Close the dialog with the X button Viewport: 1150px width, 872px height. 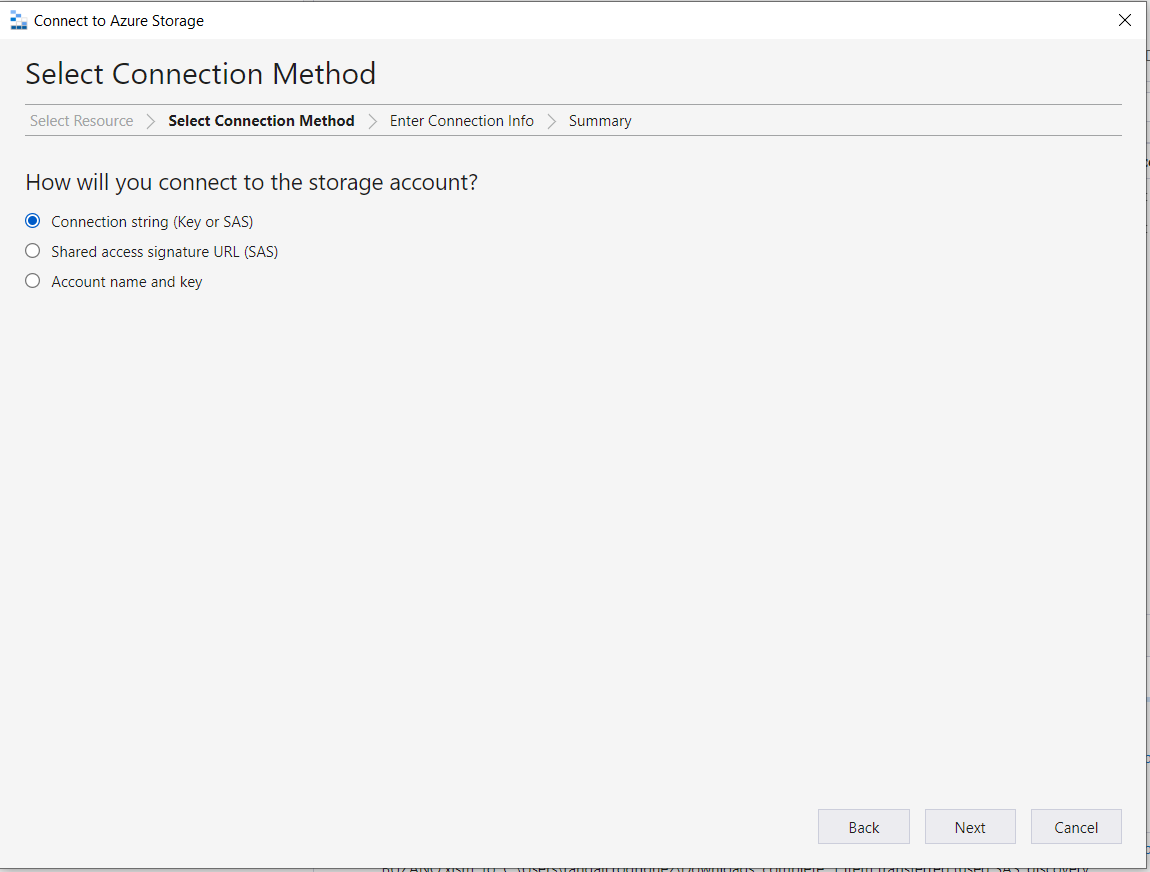point(1124,21)
